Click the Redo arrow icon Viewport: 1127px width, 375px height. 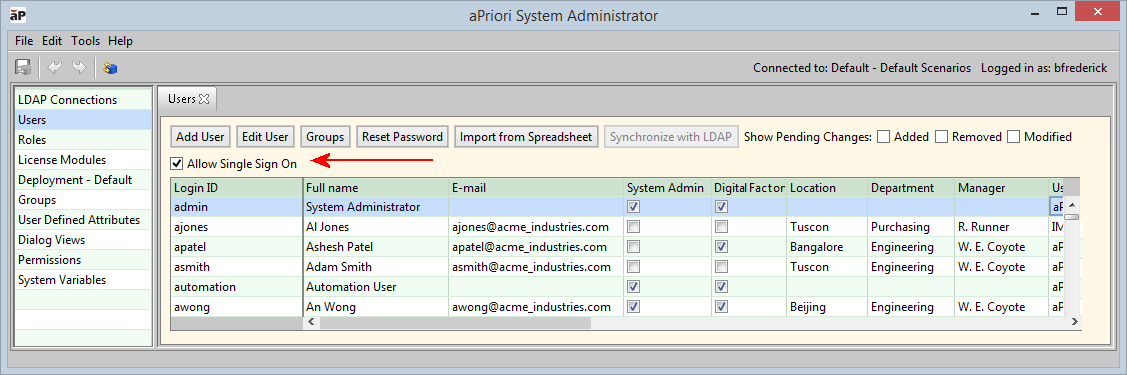pos(80,68)
